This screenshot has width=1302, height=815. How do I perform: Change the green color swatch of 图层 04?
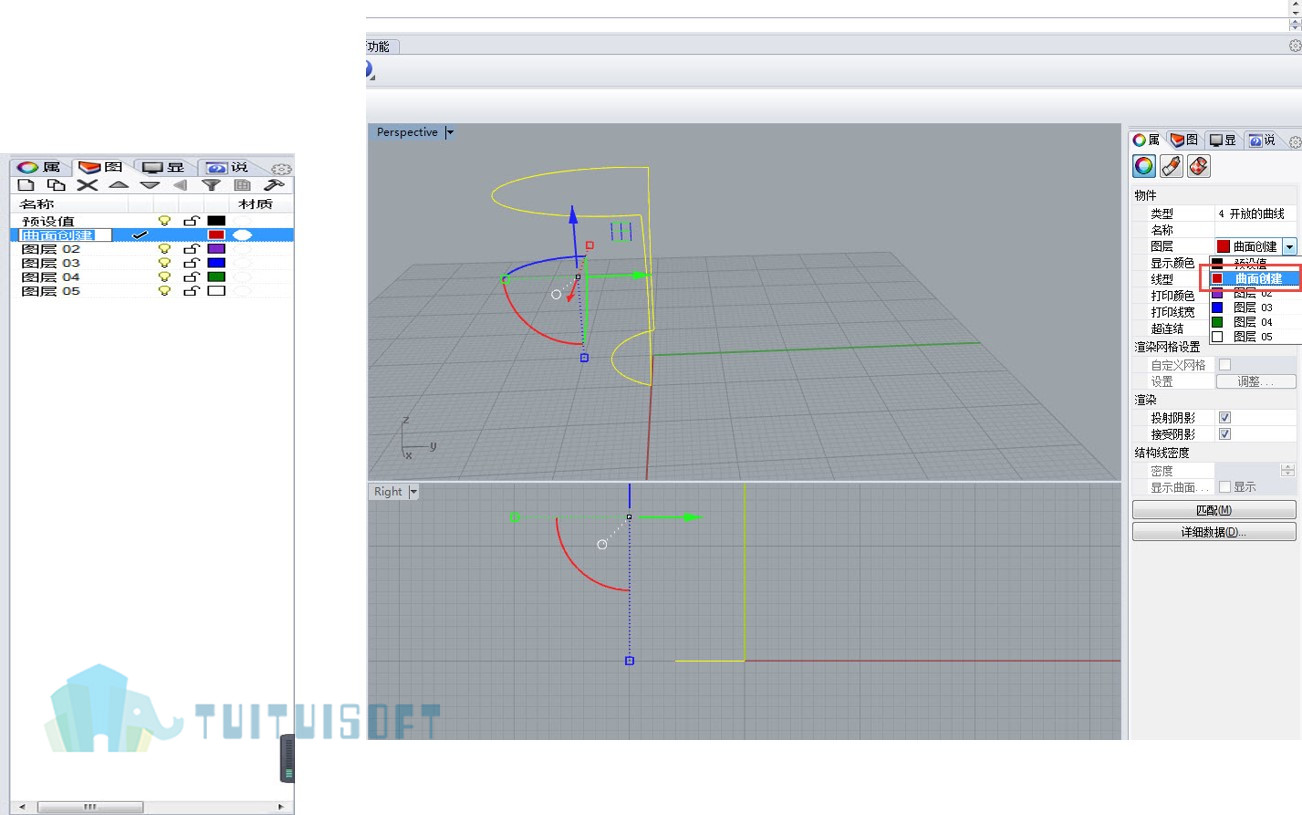click(x=216, y=277)
